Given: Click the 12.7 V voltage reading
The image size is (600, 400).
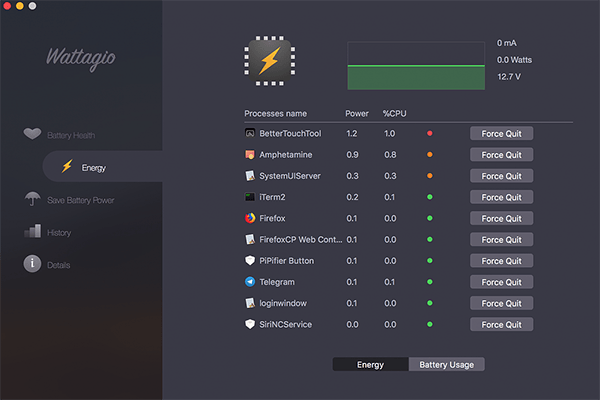Looking at the screenshot, I should point(509,77).
